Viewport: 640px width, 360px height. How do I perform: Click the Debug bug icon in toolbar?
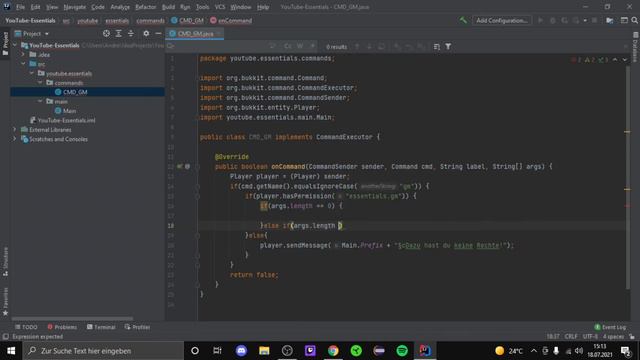click(553, 20)
